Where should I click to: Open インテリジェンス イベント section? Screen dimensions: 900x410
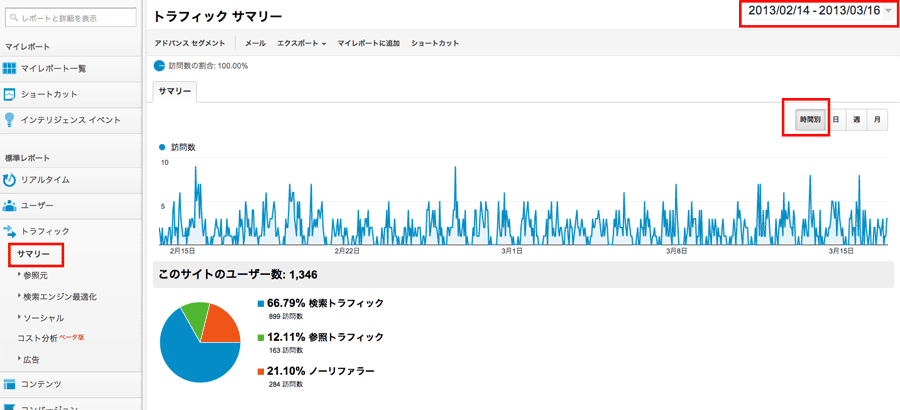[70, 120]
